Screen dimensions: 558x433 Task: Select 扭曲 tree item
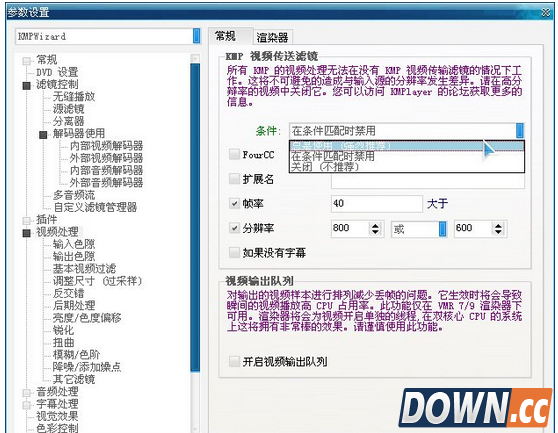pyautogui.click(x=63, y=342)
